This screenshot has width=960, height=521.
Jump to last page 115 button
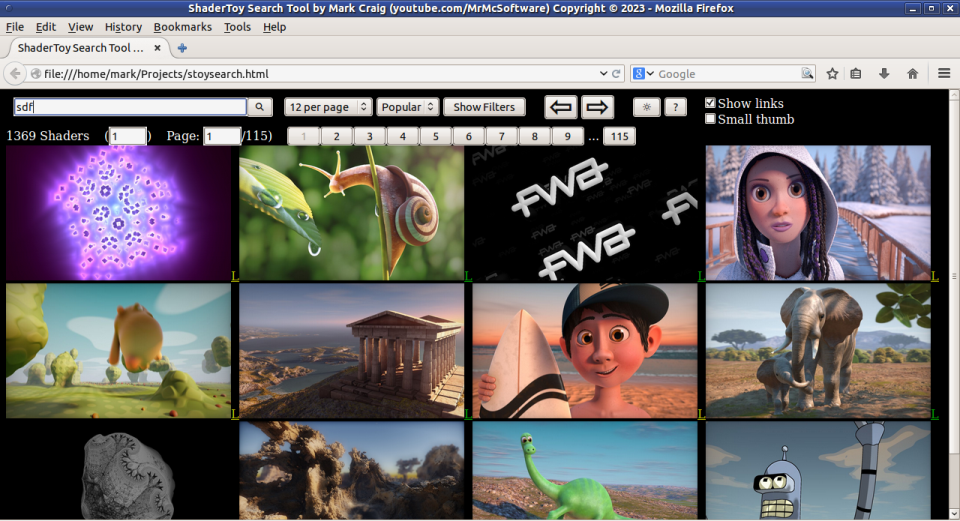(x=620, y=136)
